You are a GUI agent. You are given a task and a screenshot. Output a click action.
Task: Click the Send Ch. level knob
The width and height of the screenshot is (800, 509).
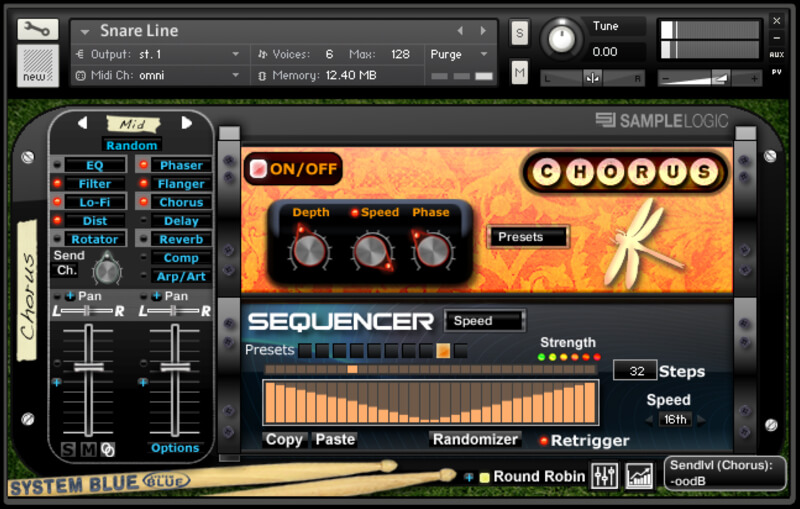click(107, 270)
